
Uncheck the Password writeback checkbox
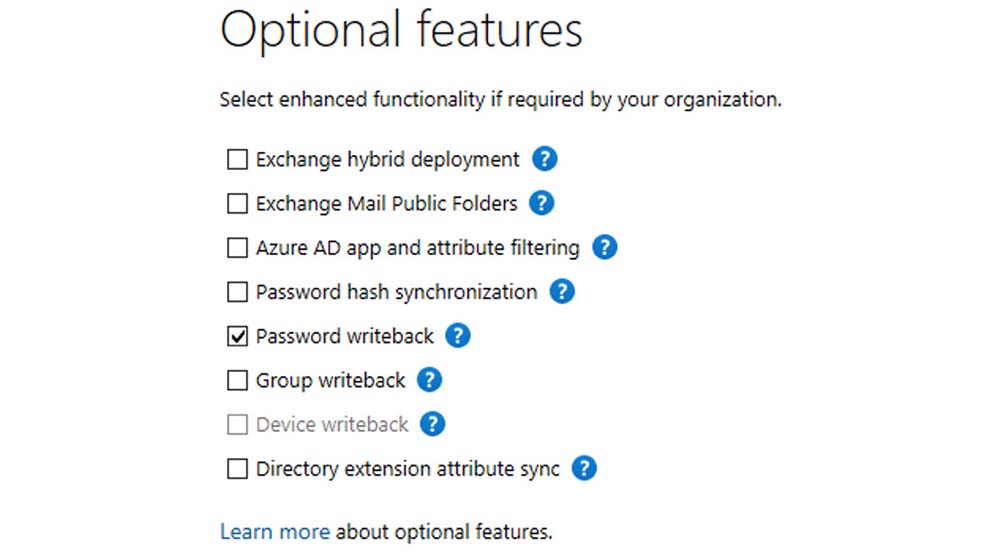point(237,337)
